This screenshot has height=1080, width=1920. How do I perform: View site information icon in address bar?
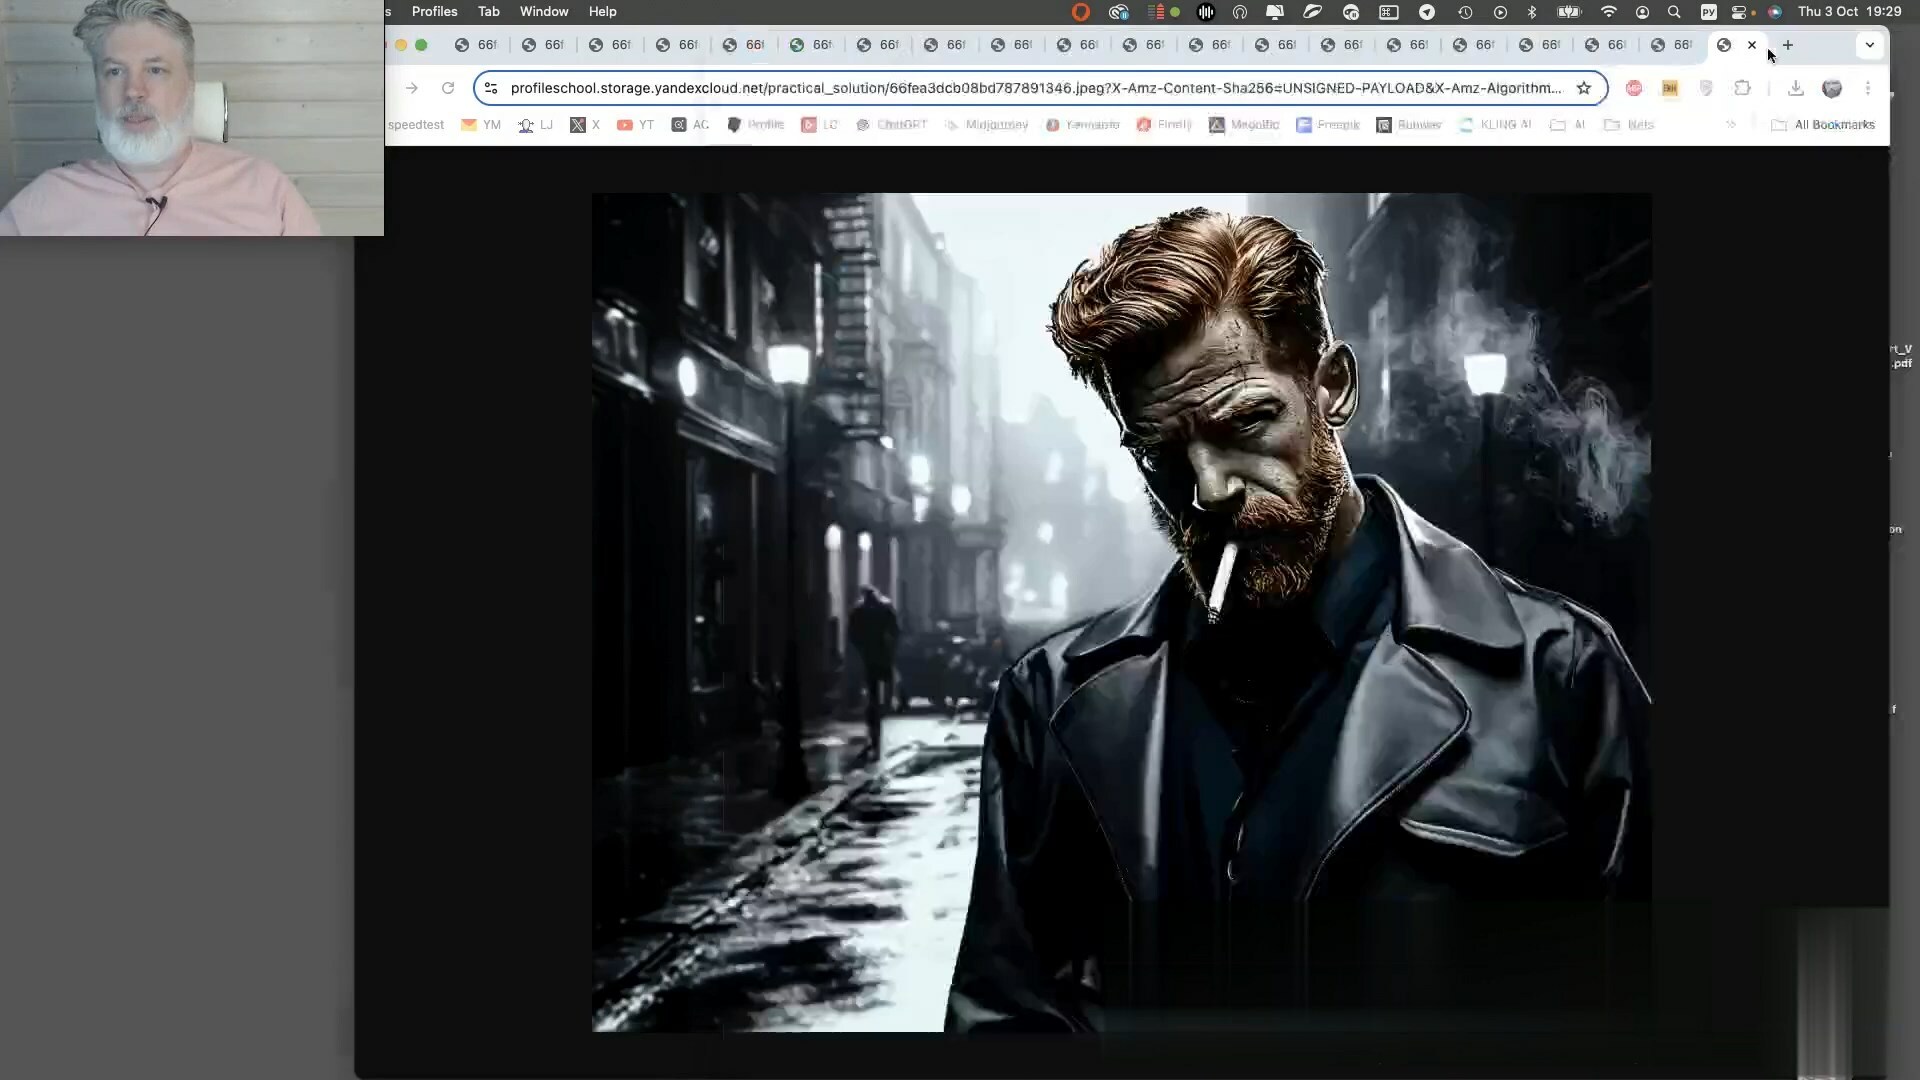click(x=490, y=88)
